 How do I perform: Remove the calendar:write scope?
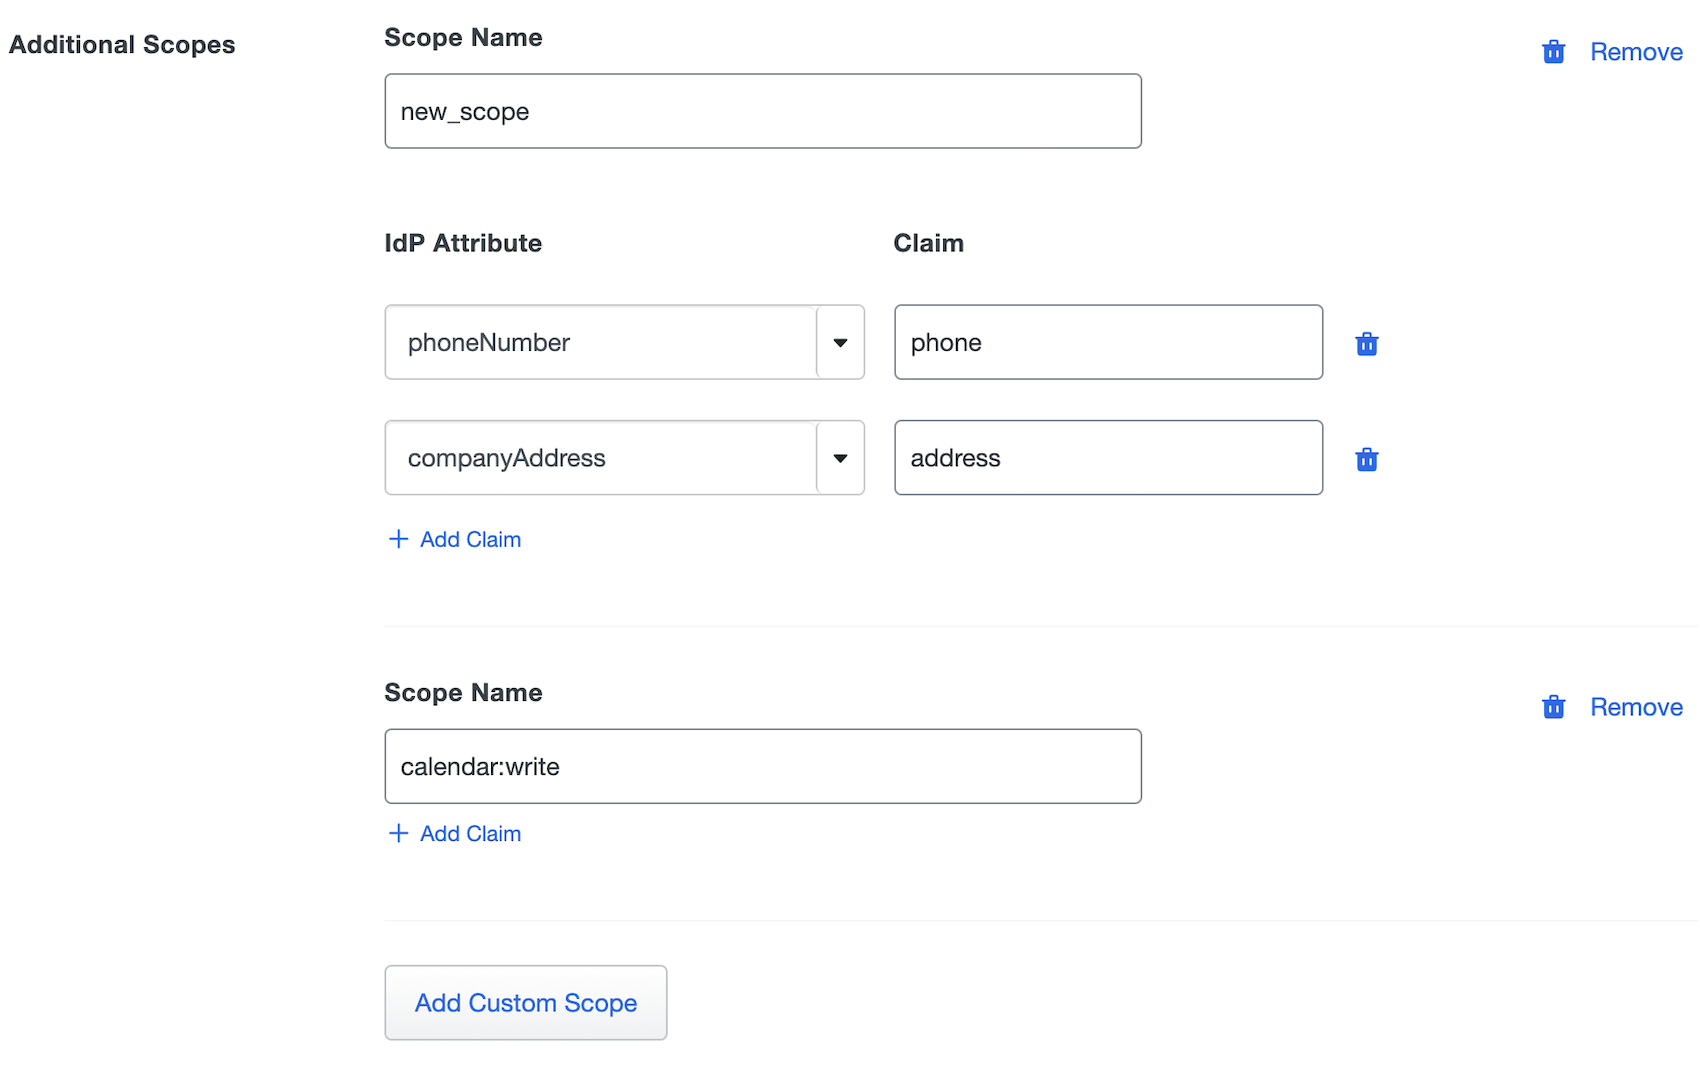1636,706
